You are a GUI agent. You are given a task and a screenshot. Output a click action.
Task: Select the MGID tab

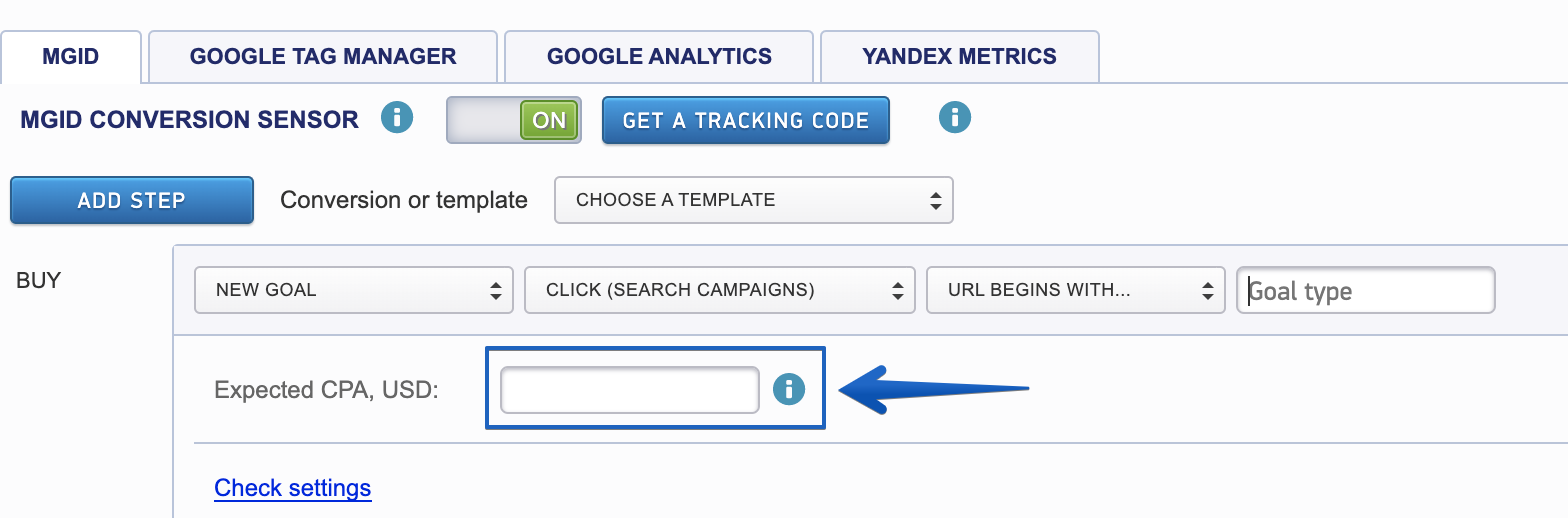pyautogui.click(x=71, y=56)
